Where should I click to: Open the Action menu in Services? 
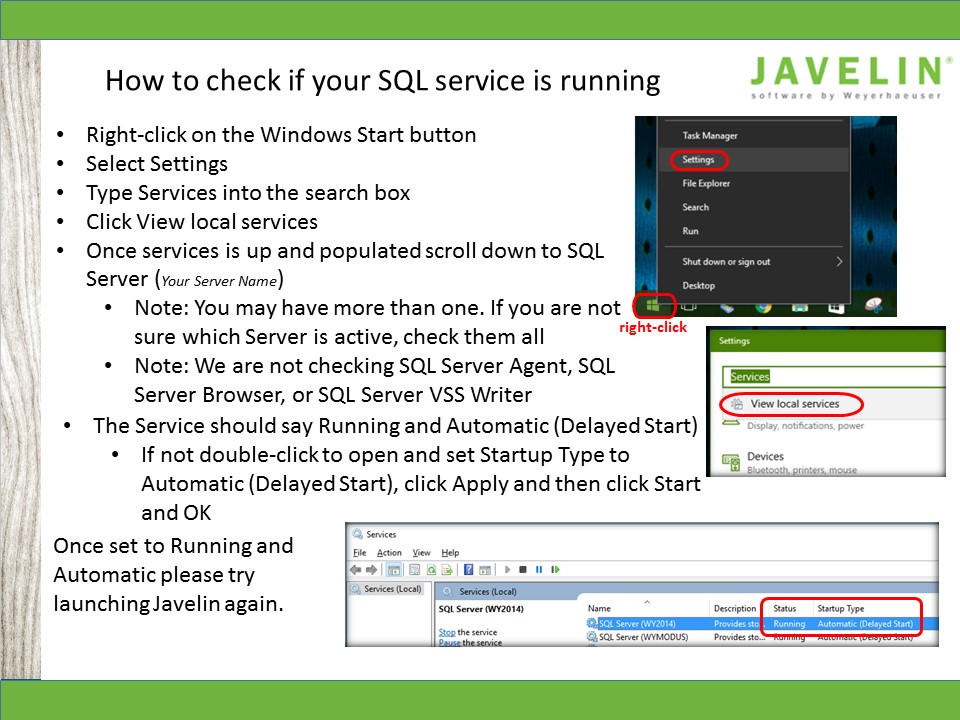tap(389, 553)
